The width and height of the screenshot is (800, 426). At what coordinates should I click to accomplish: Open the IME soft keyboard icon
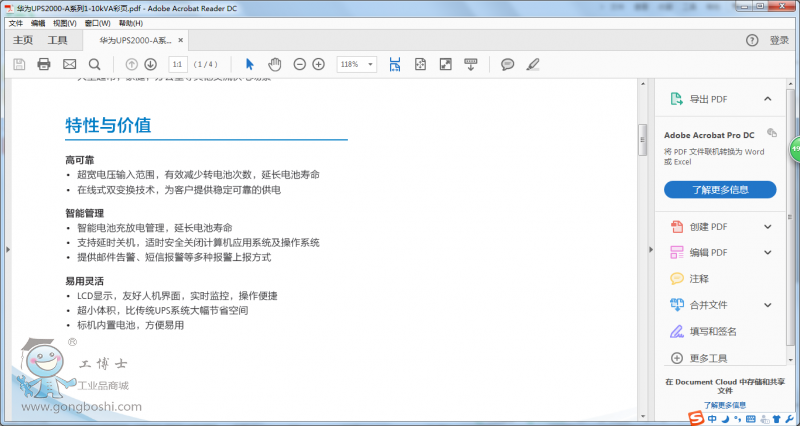(x=751, y=419)
